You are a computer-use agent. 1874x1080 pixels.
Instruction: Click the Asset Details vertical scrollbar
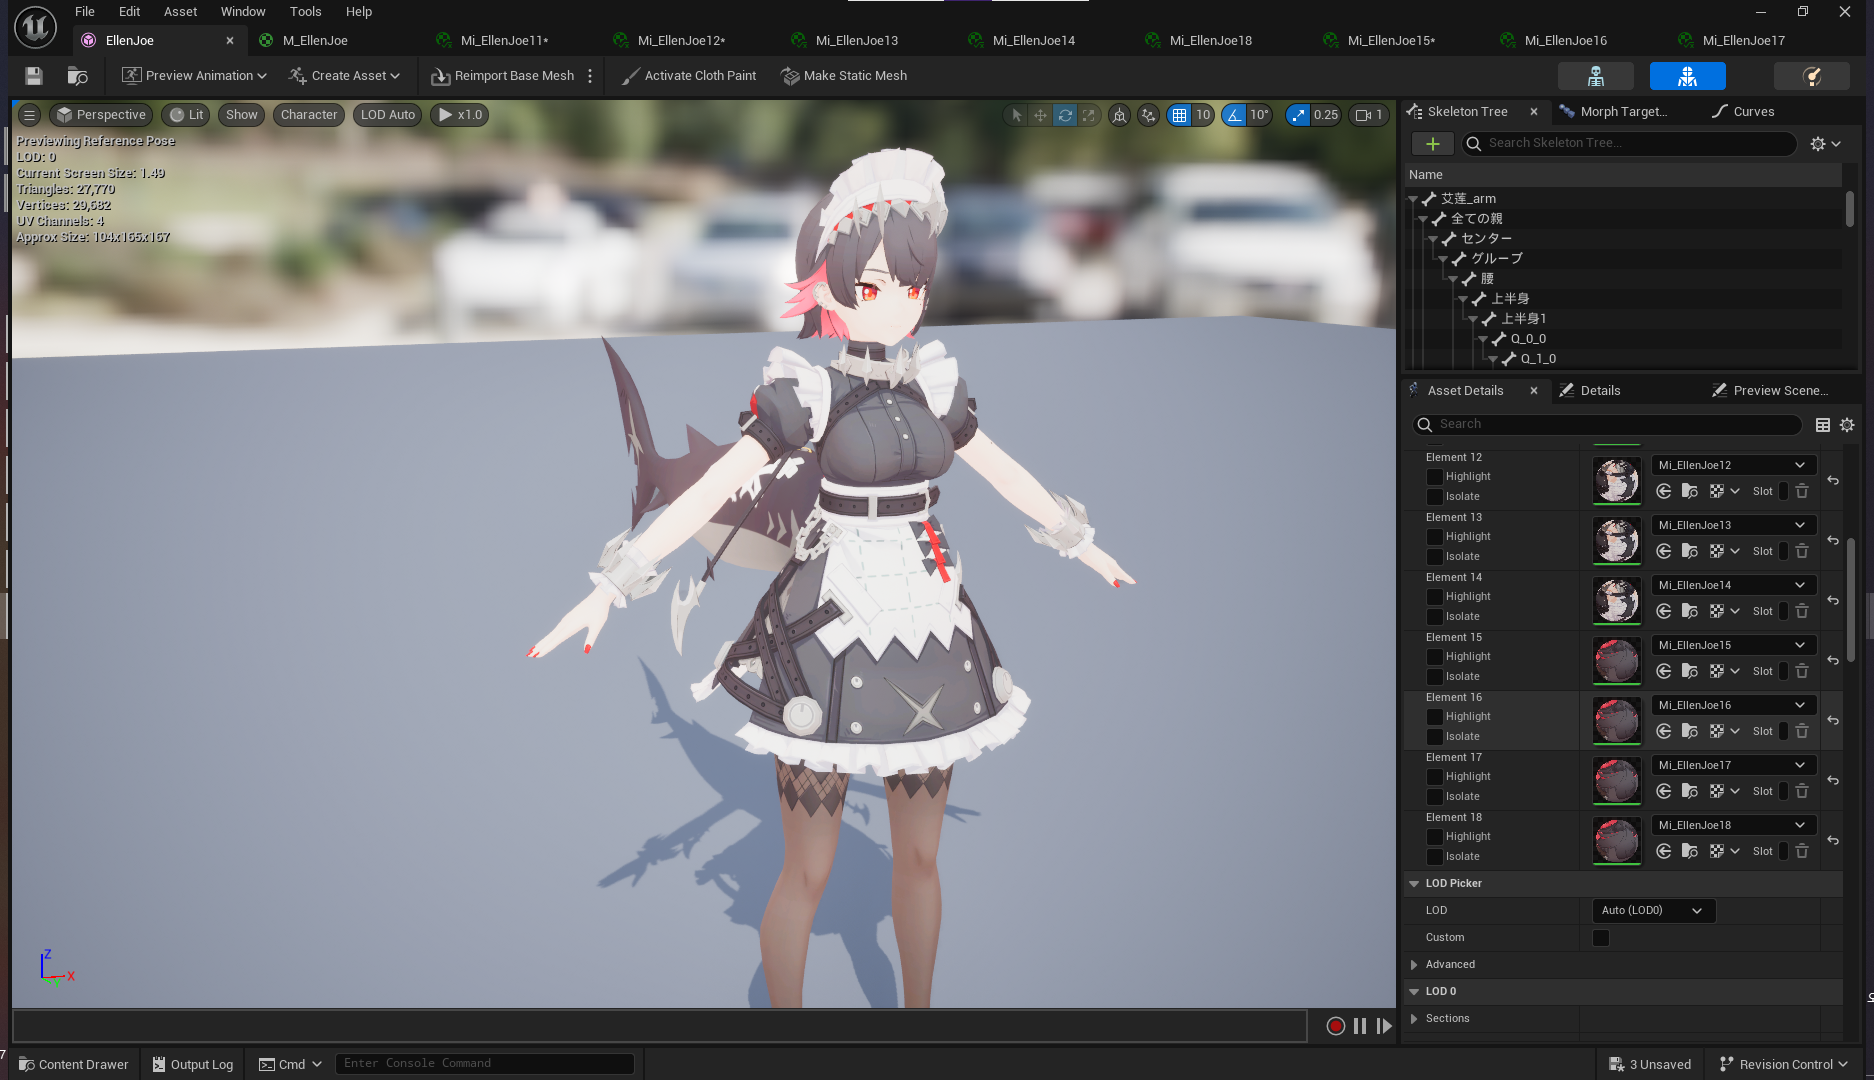[x=1851, y=600]
